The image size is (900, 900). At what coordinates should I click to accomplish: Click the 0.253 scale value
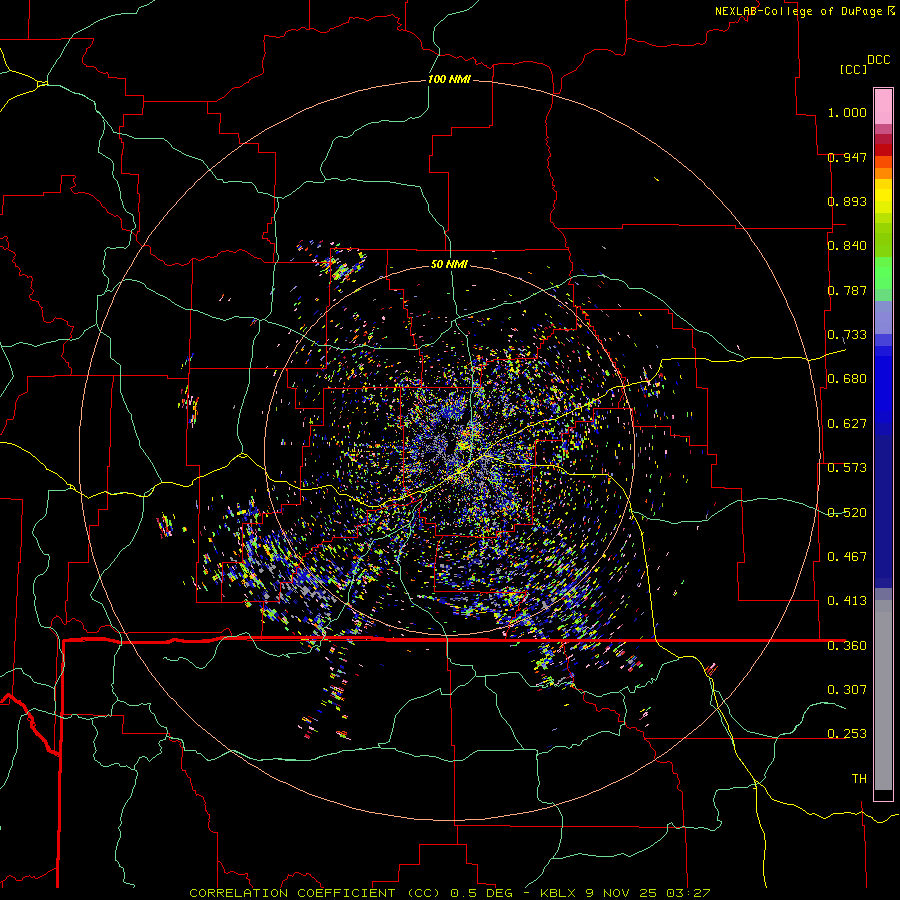[x=847, y=734]
